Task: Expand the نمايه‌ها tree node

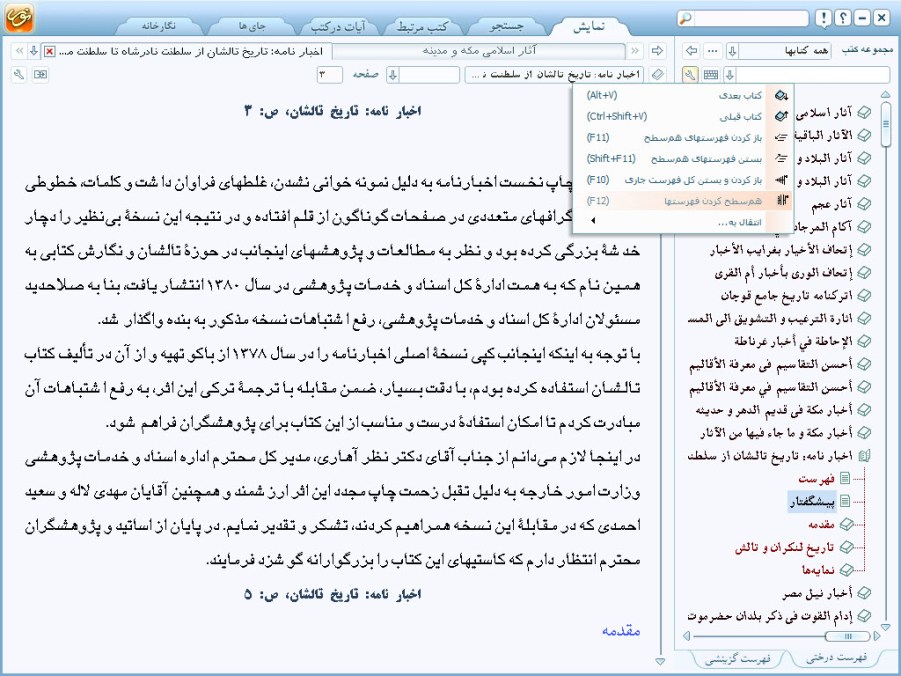Action: tap(846, 570)
